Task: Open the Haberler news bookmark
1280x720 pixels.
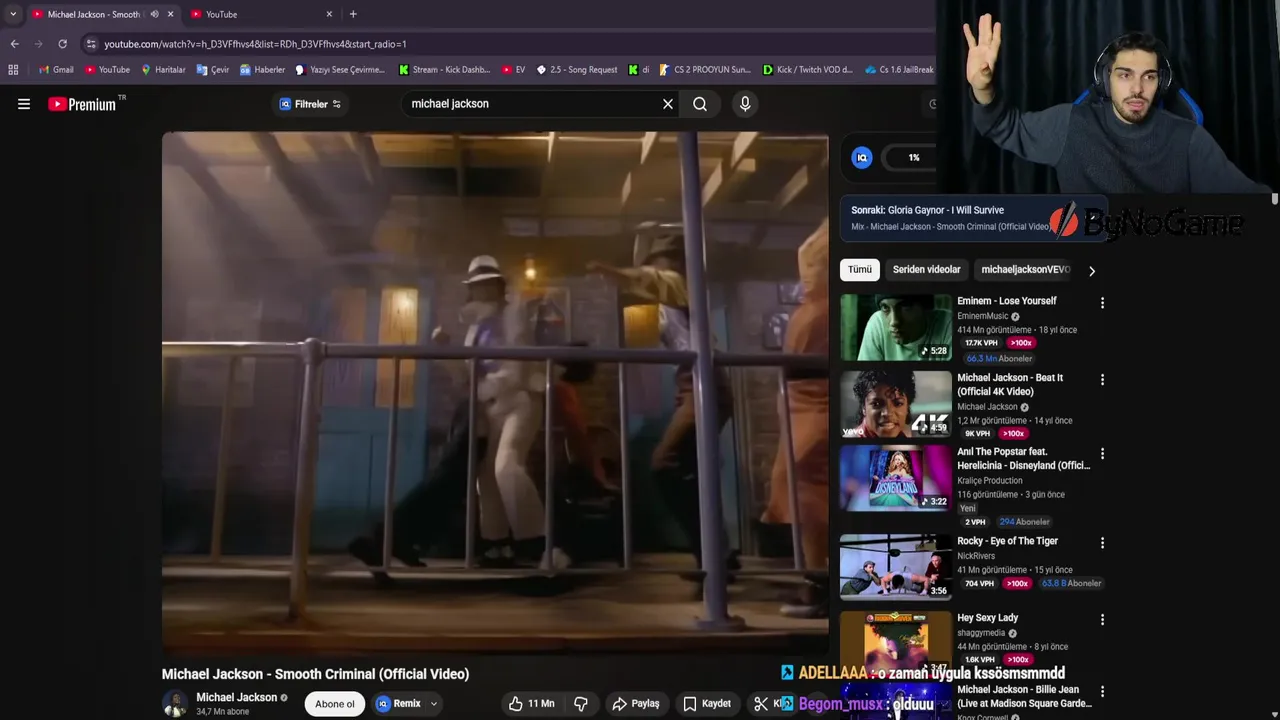Action: (262, 70)
